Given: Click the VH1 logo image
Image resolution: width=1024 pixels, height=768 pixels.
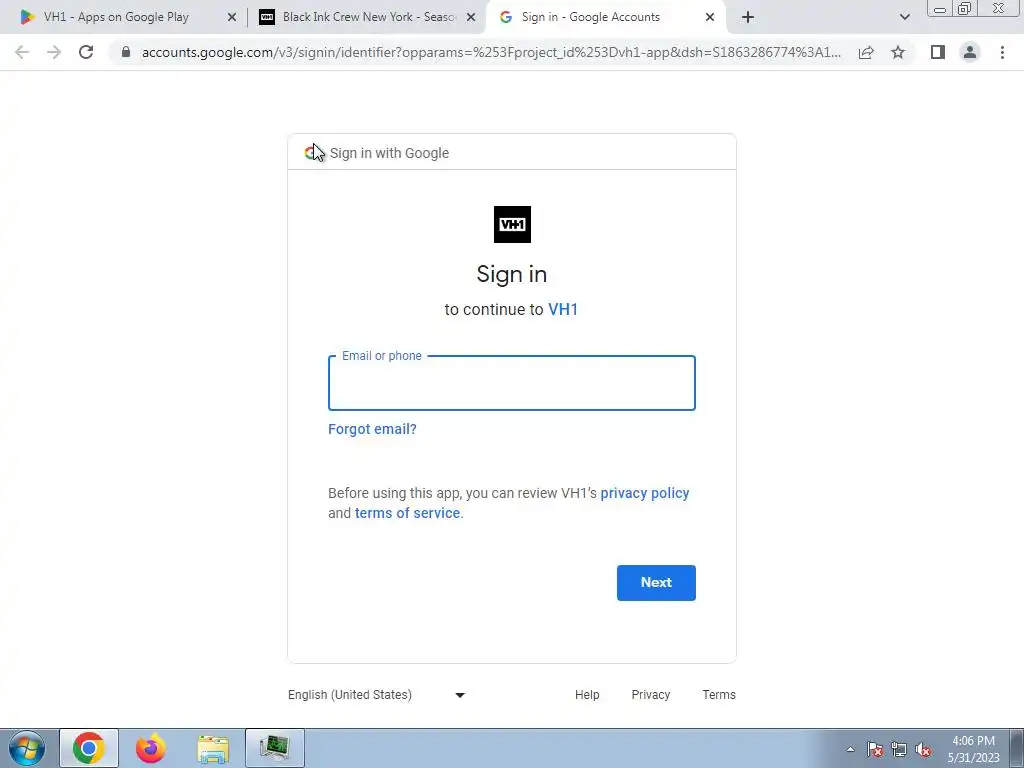Looking at the screenshot, I should (512, 224).
